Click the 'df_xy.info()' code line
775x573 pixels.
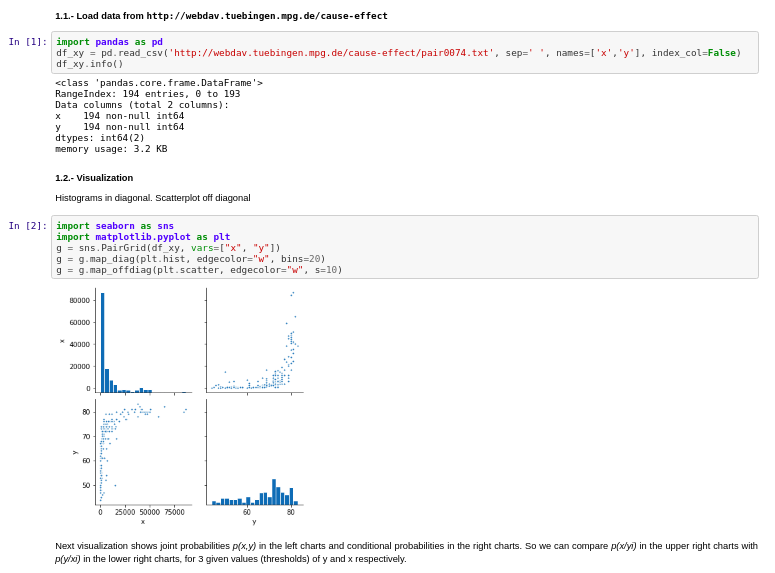click(x=89, y=64)
